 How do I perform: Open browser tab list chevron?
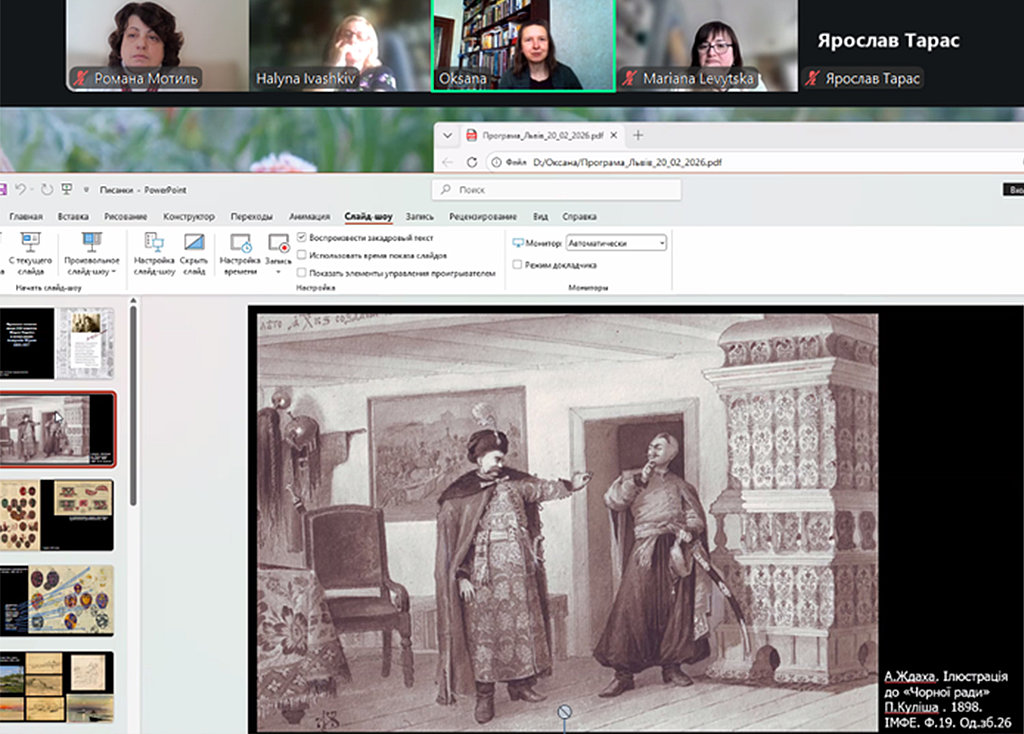(445, 135)
